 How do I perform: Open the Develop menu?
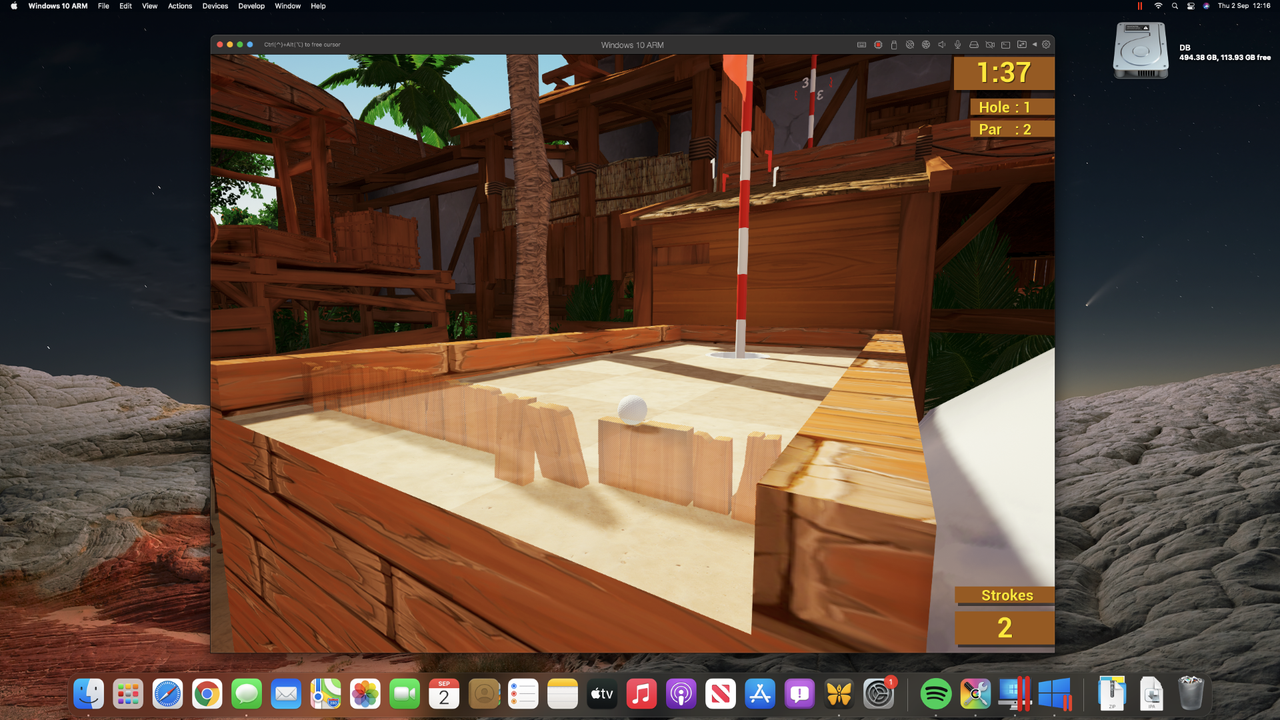(251, 6)
